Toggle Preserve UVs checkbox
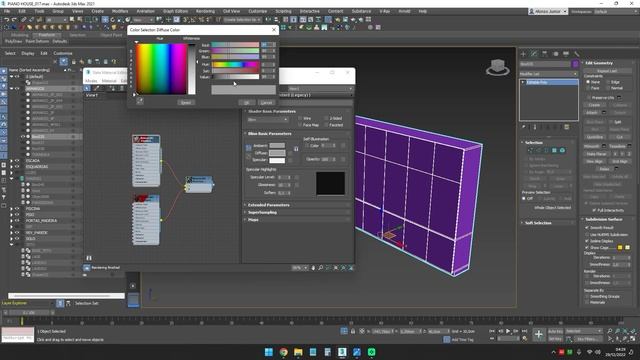 tap(589, 98)
